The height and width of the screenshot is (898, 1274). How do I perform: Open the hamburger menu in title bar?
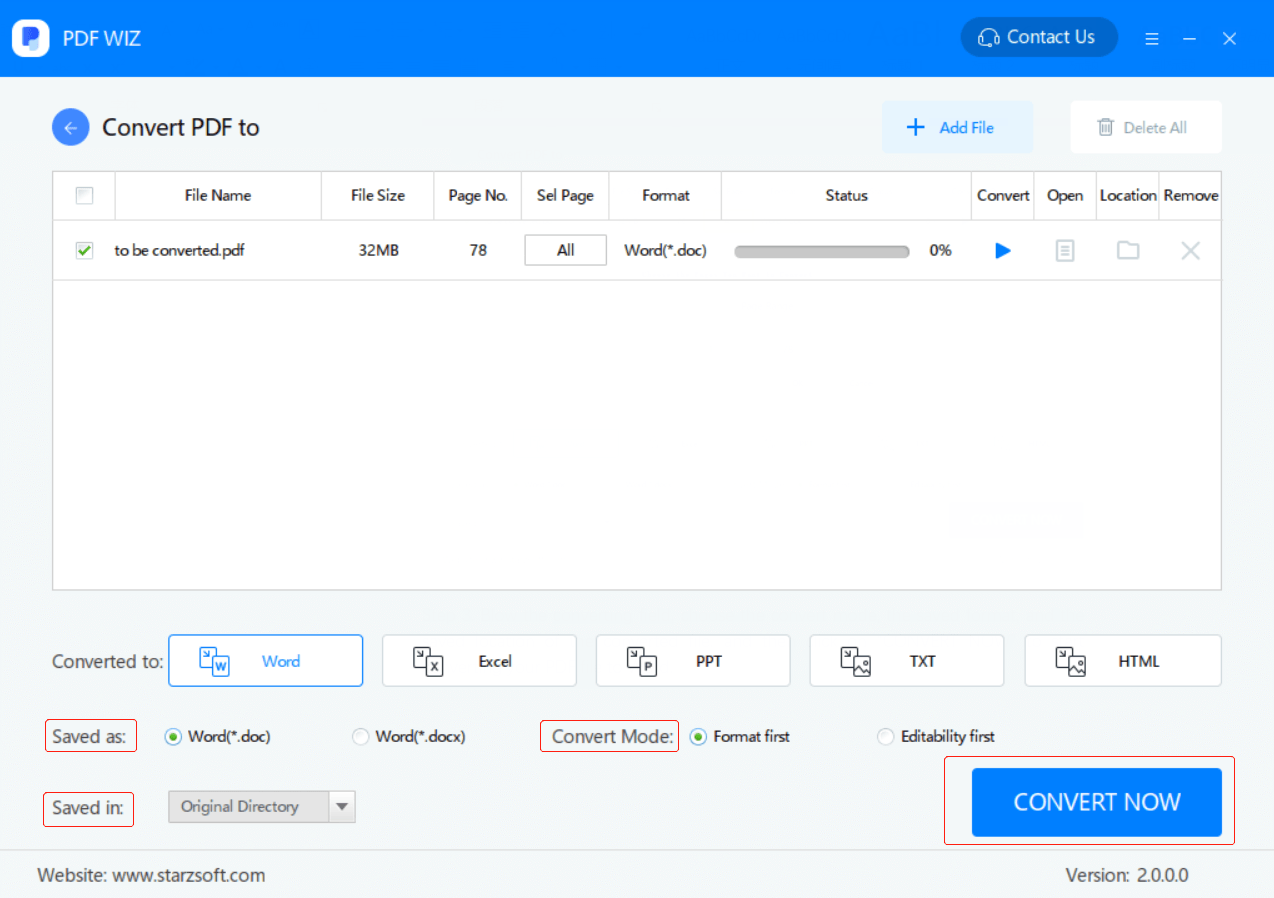1151,38
